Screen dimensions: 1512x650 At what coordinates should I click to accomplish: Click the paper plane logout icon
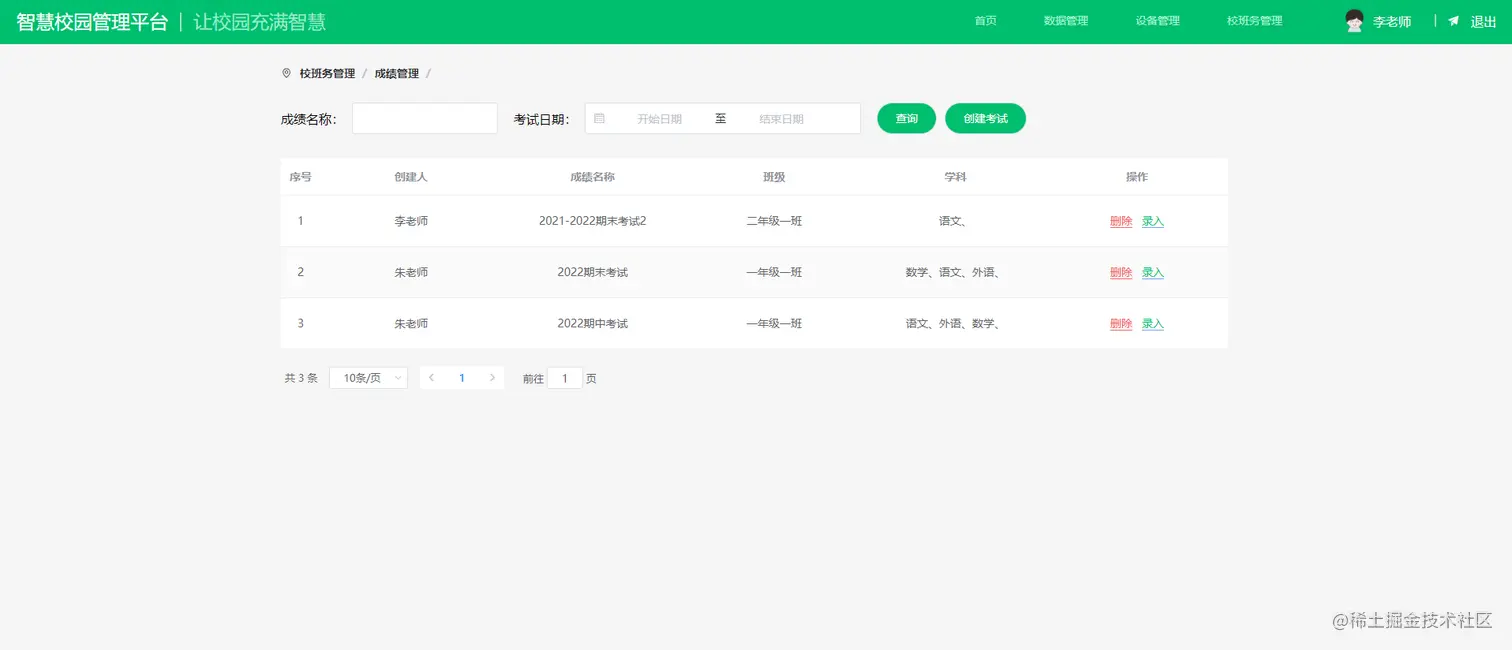coord(1453,21)
